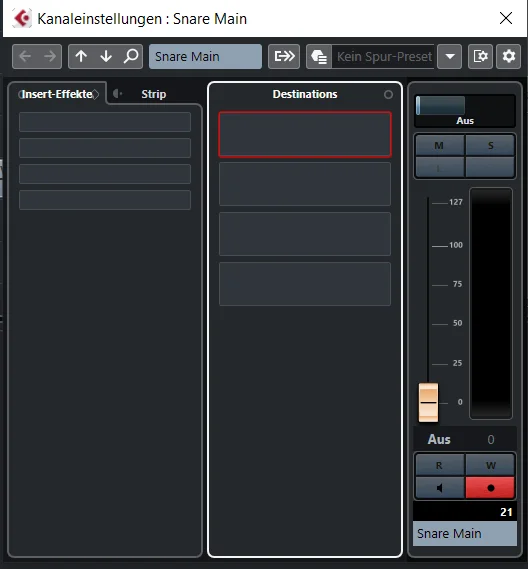
Task: Select previous channel using up arrow
Action: (81, 56)
